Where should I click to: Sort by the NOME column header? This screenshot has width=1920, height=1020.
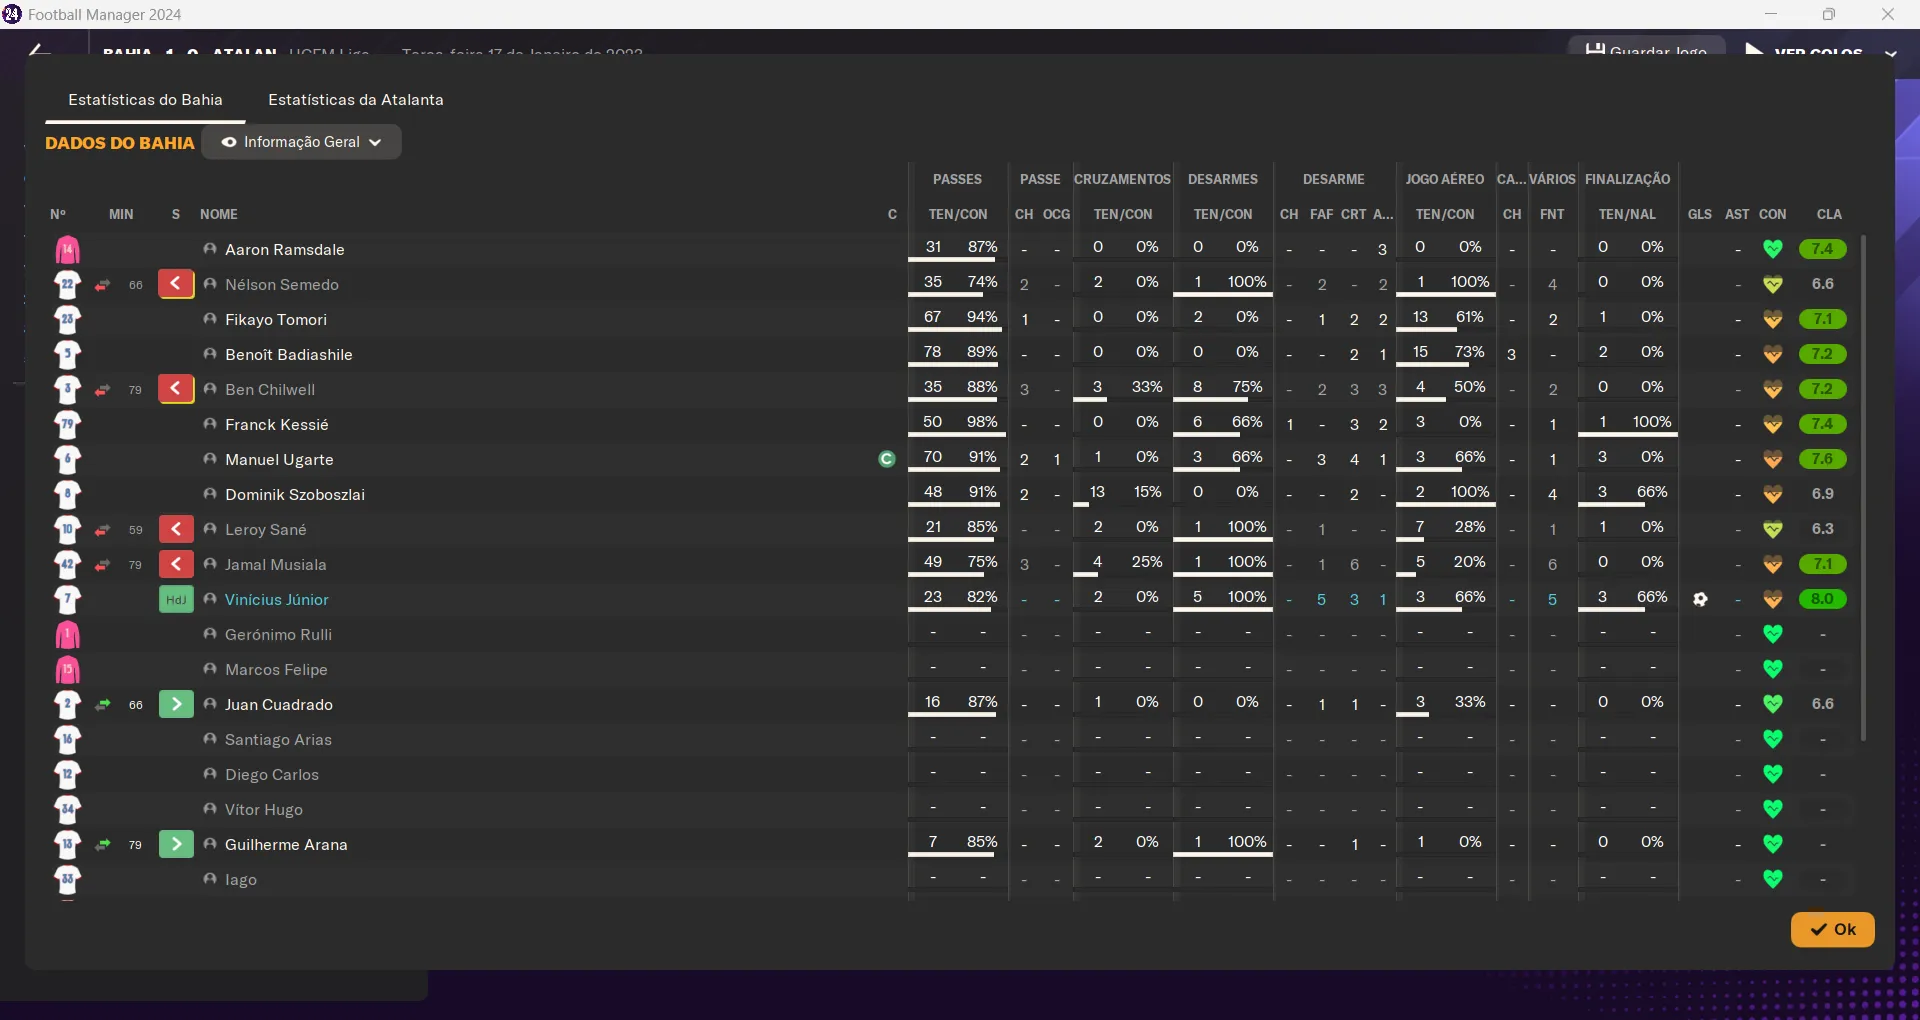click(x=218, y=214)
